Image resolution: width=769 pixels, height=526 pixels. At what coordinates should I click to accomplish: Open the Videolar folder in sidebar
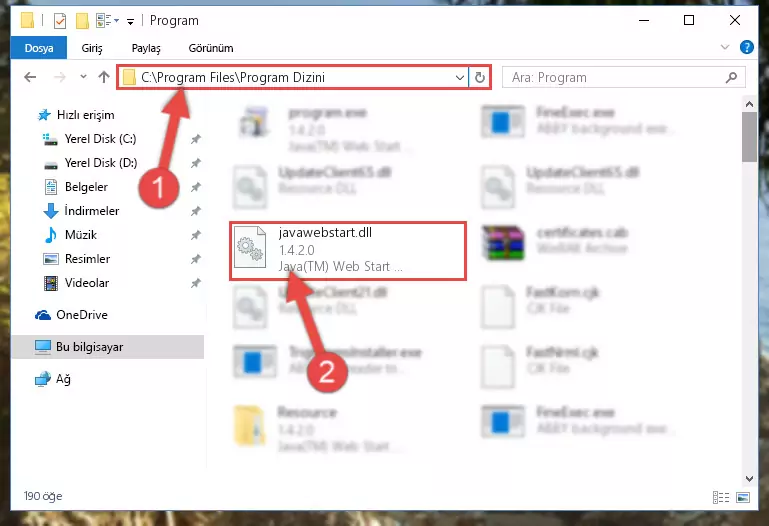pyautogui.click(x=87, y=283)
